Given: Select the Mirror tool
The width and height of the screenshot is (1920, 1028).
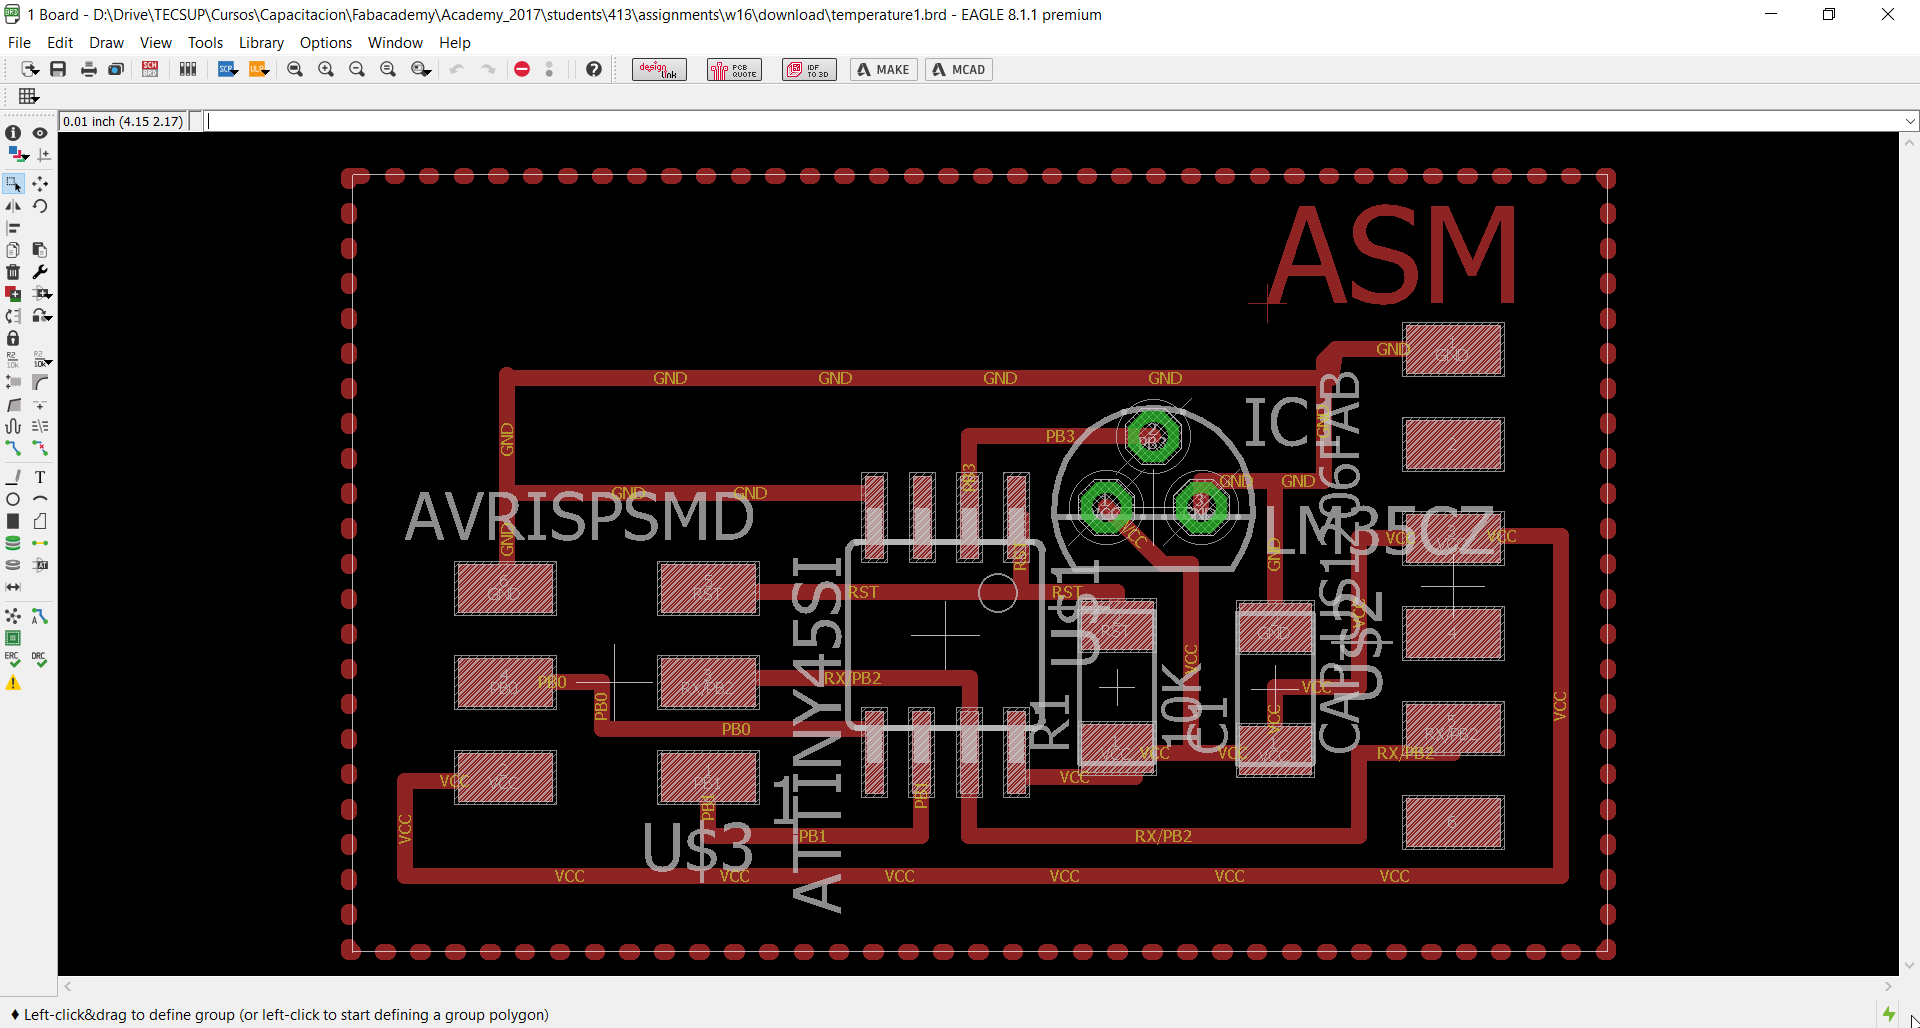Looking at the screenshot, I should click(x=13, y=206).
